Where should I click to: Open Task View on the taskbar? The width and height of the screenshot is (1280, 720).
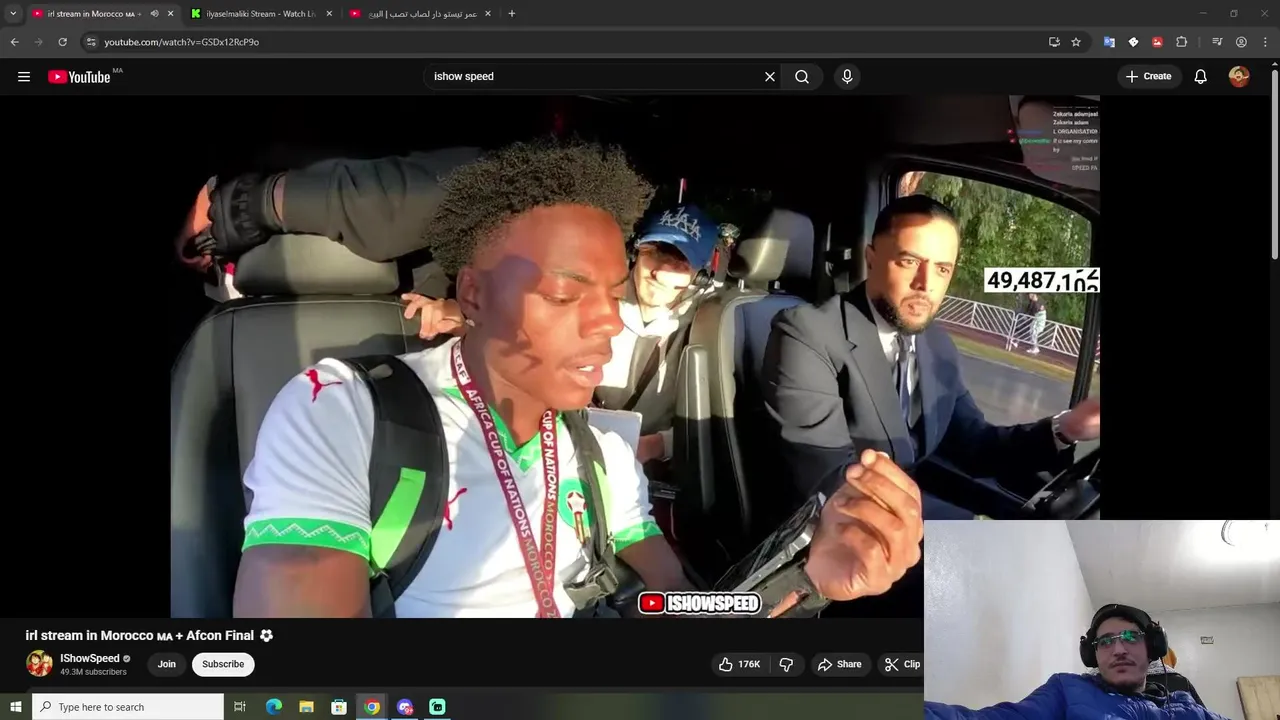[x=240, y=707]
